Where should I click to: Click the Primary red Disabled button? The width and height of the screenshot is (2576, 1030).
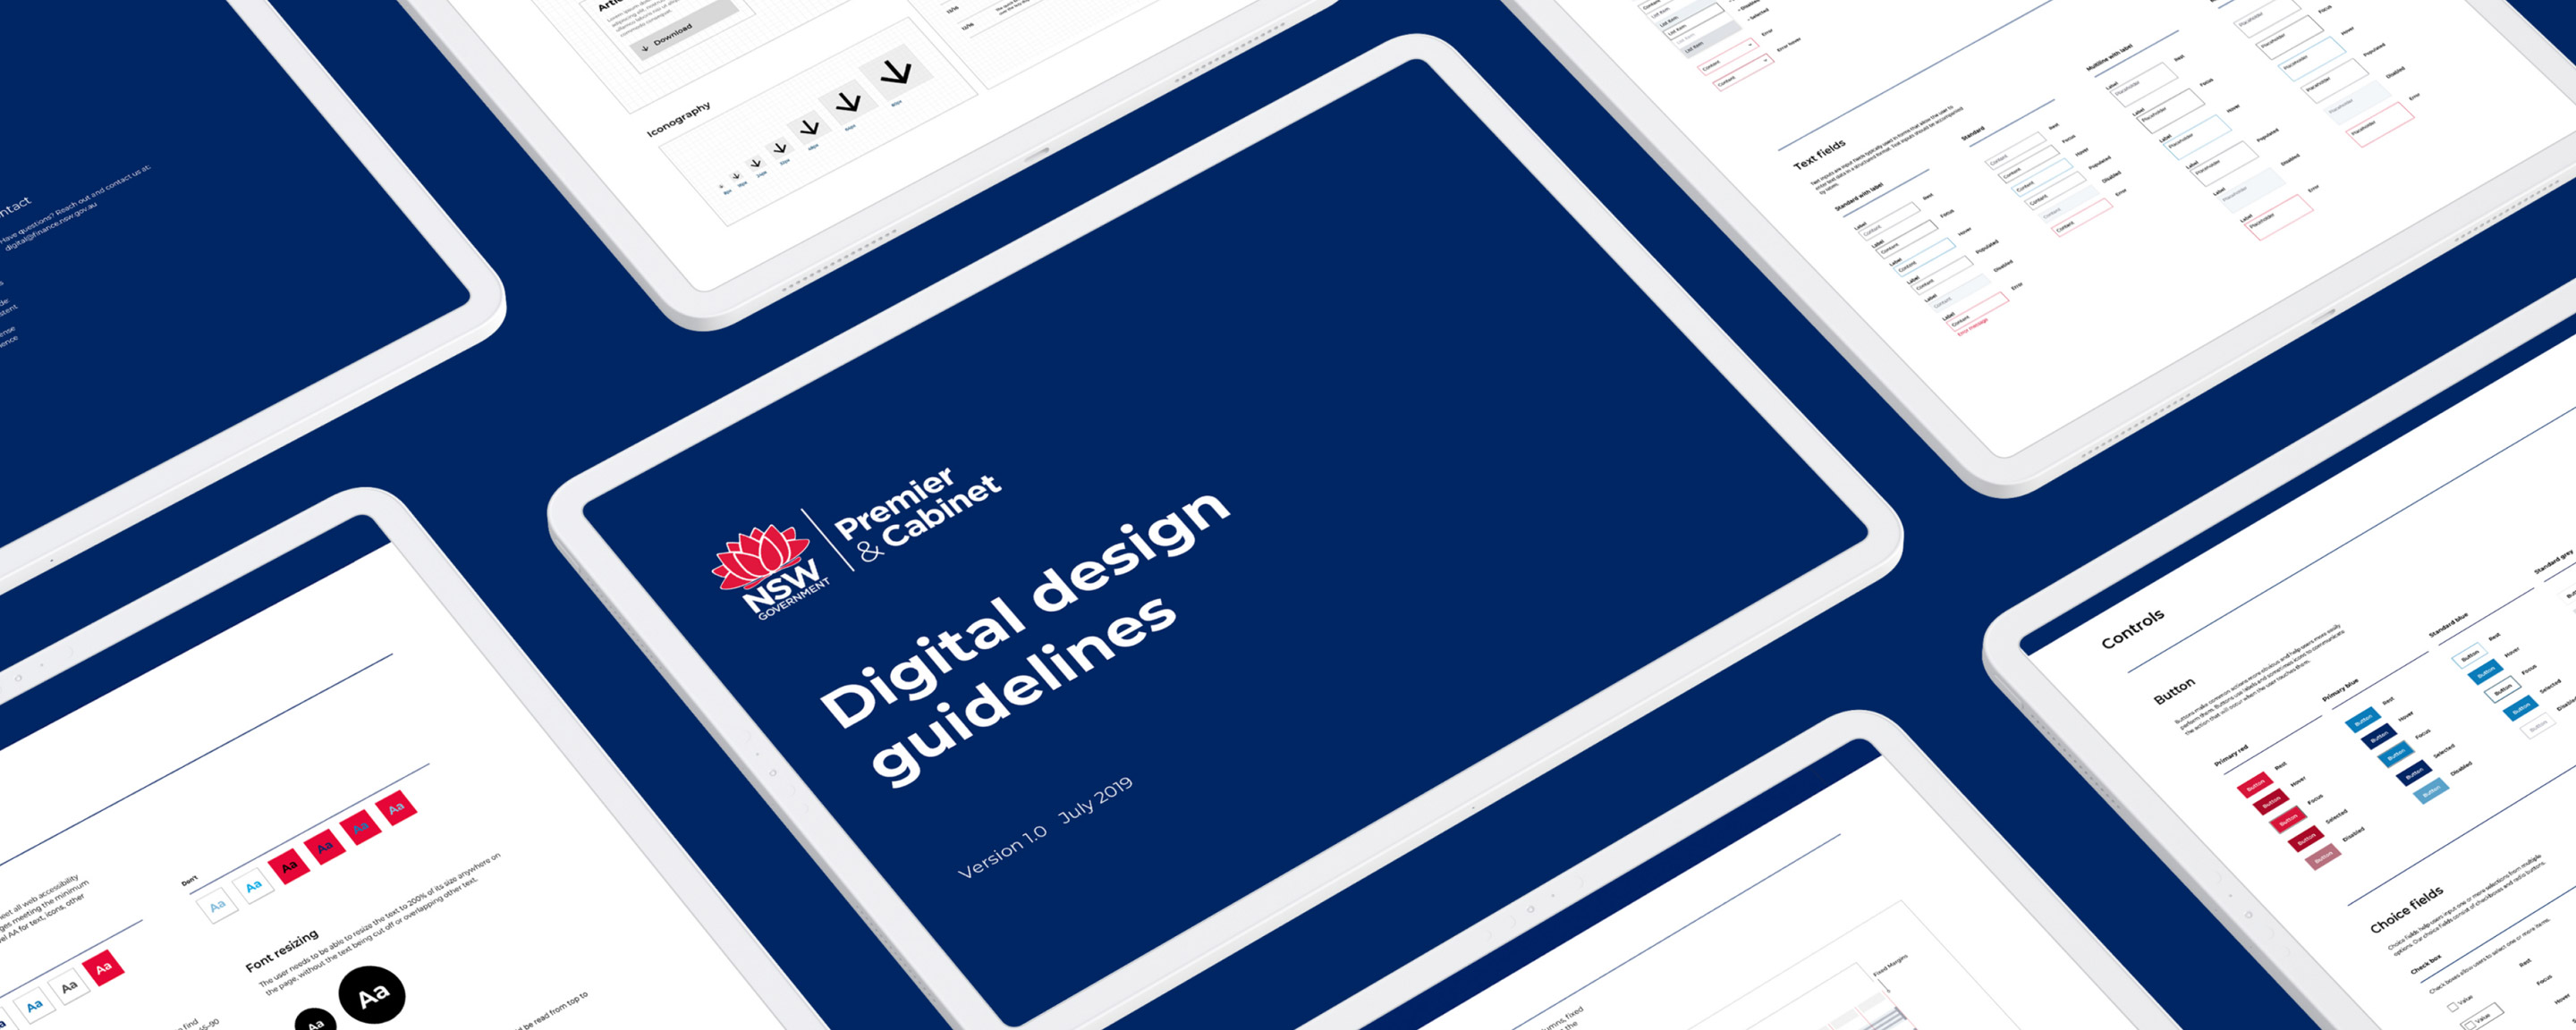(2324, 857)
